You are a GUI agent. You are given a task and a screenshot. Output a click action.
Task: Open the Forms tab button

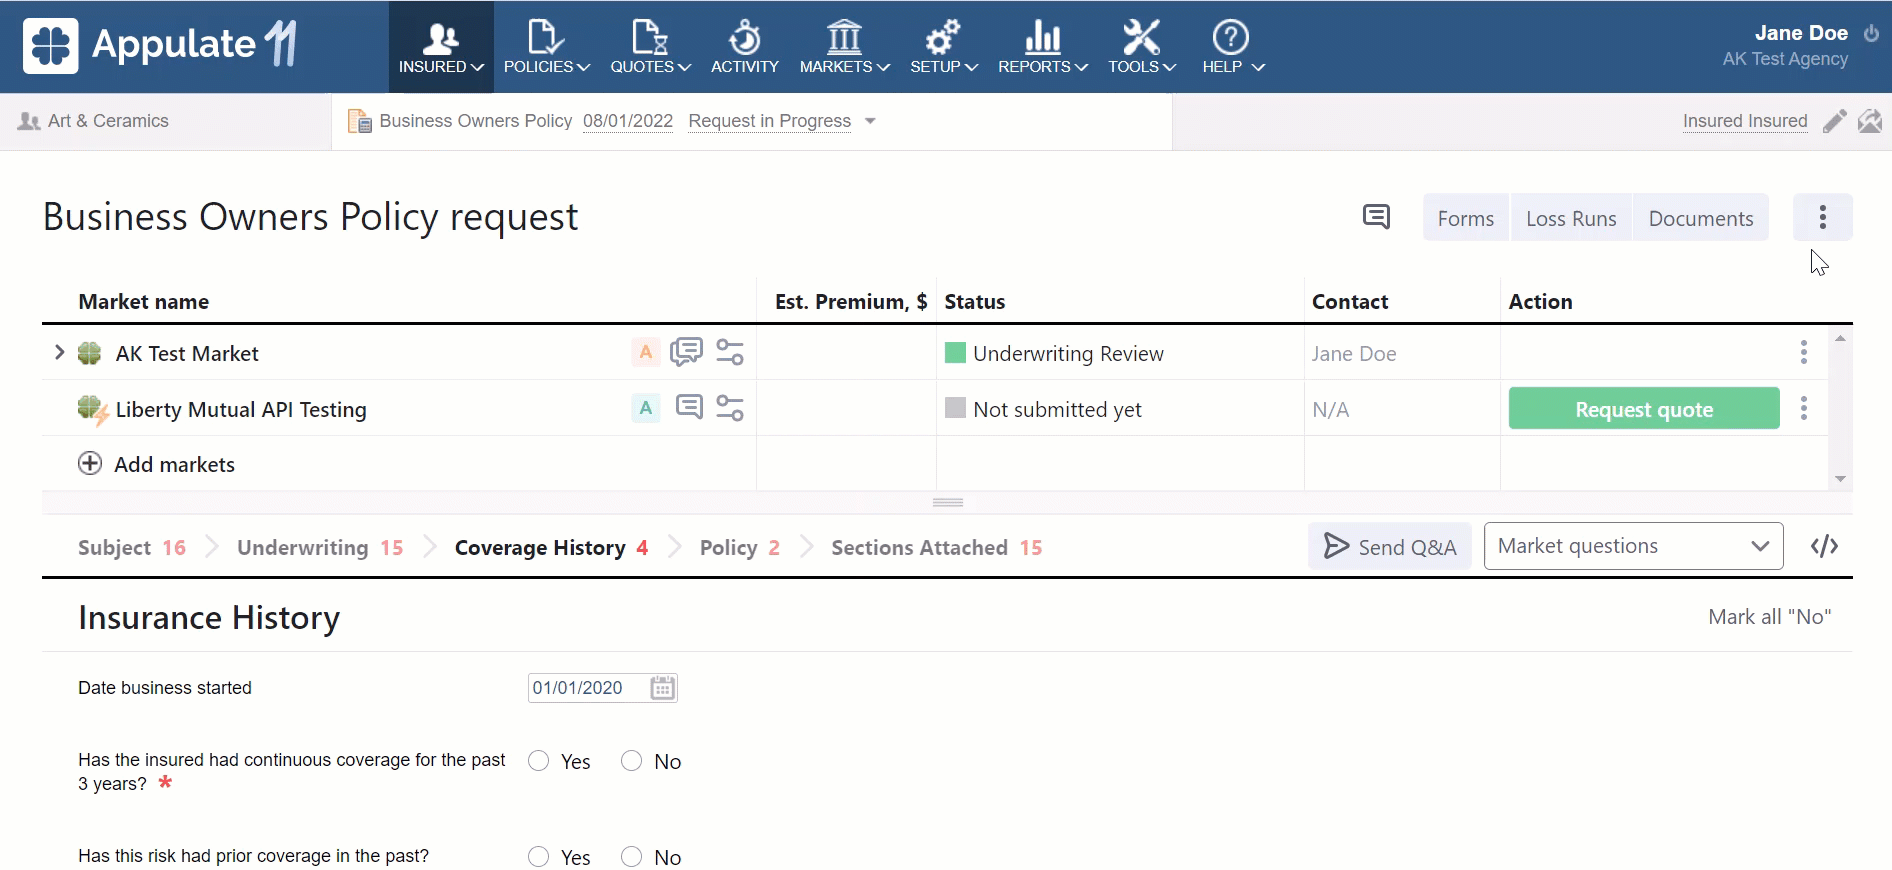tap(1466, 218)
